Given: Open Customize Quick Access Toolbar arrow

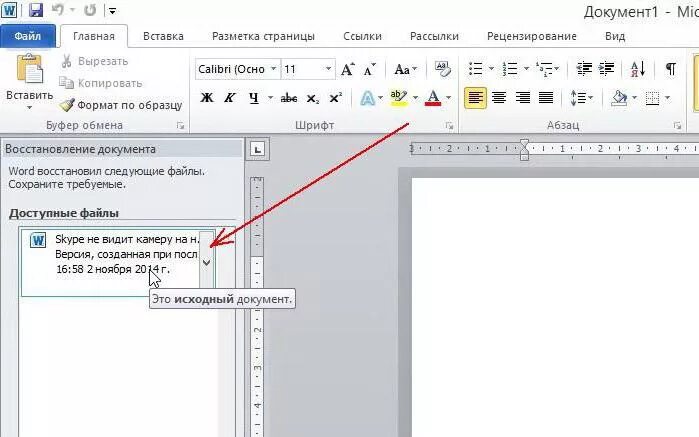Looking at the screenshot, I should coord(112,11).
